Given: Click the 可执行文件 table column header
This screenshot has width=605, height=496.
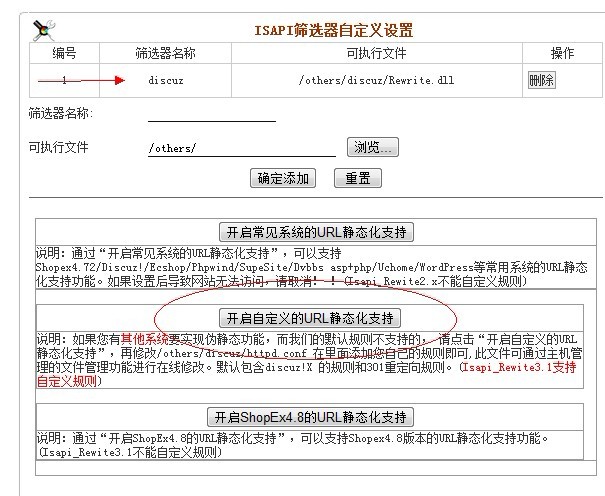Looking at the screenshot, I should pos(376,52).
